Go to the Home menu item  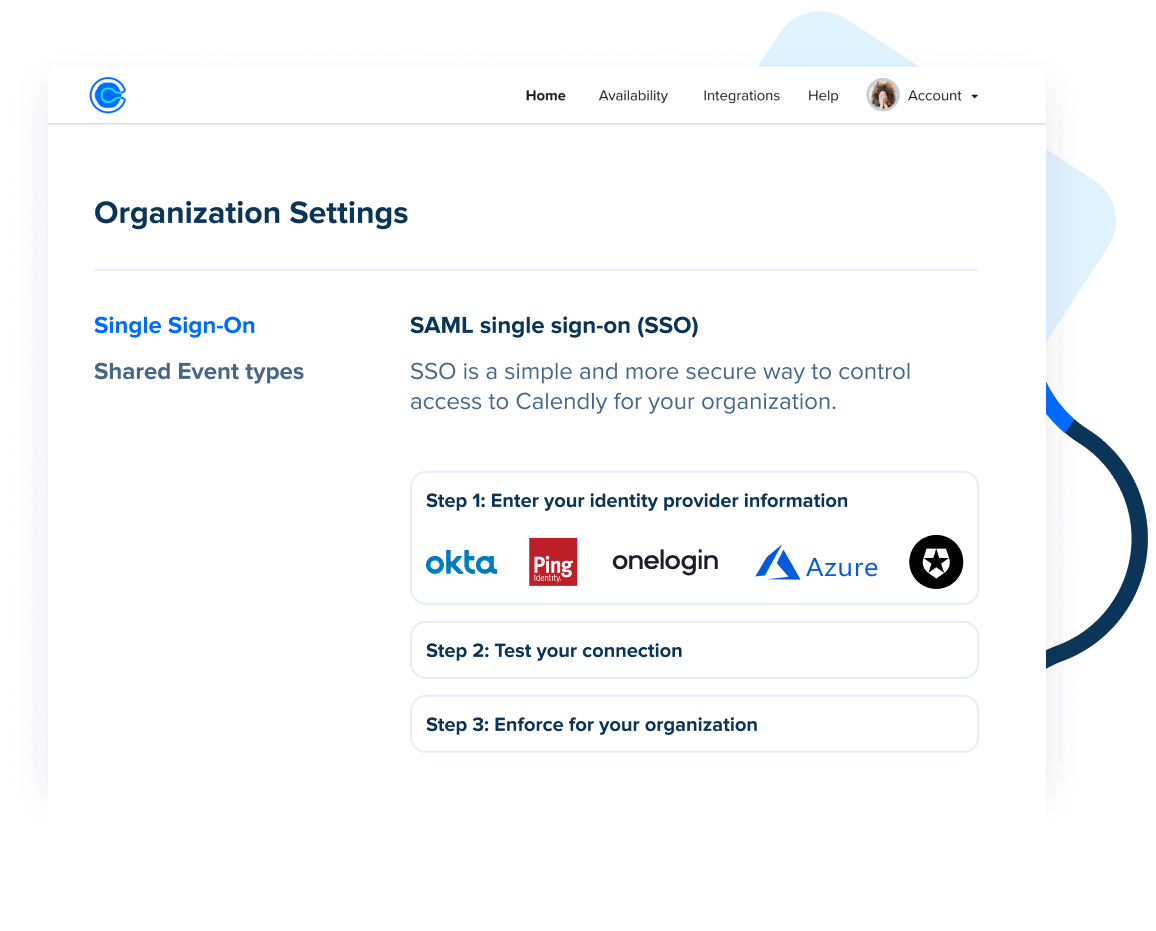546,95
